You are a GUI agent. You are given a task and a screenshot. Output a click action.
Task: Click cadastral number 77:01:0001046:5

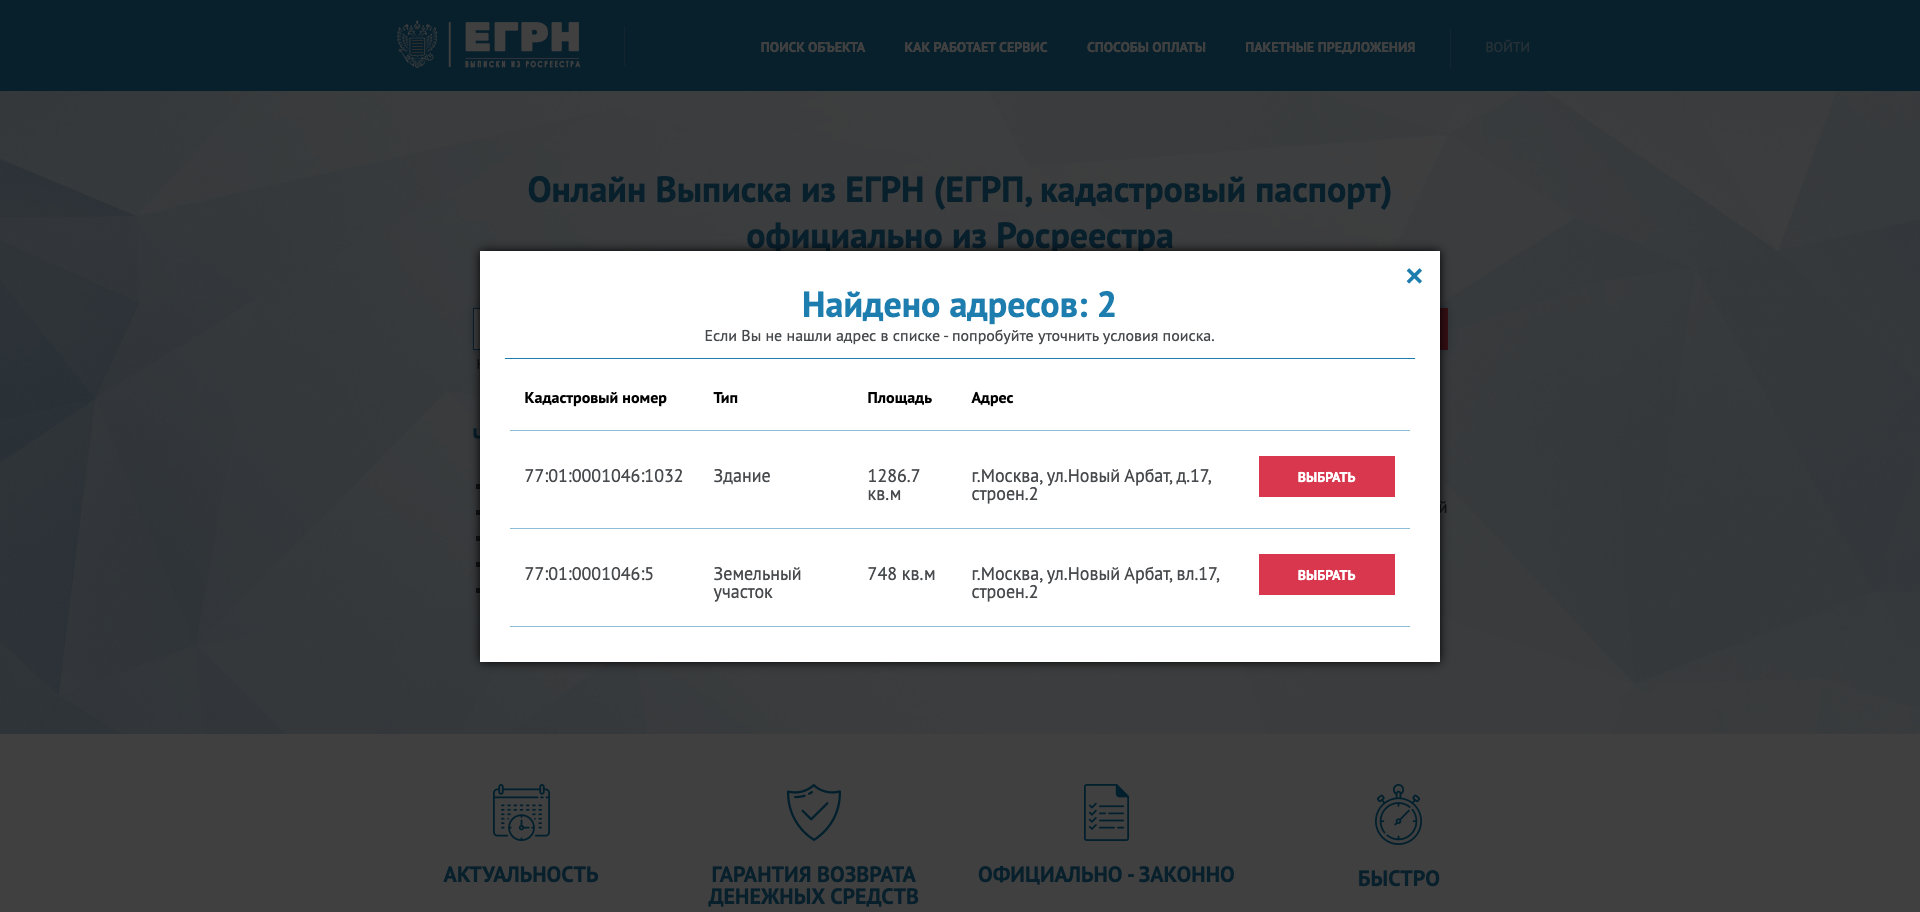click(588, 574)
